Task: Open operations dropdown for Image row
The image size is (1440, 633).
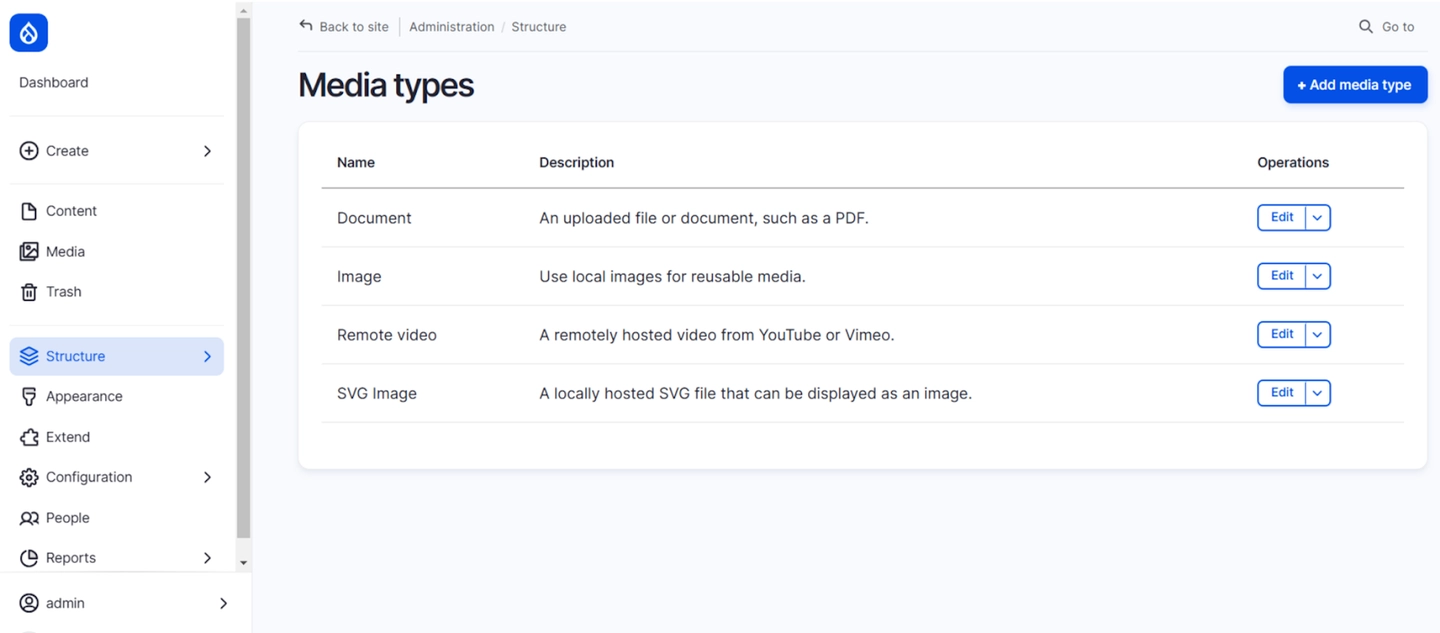Action: coord(1318,276)
